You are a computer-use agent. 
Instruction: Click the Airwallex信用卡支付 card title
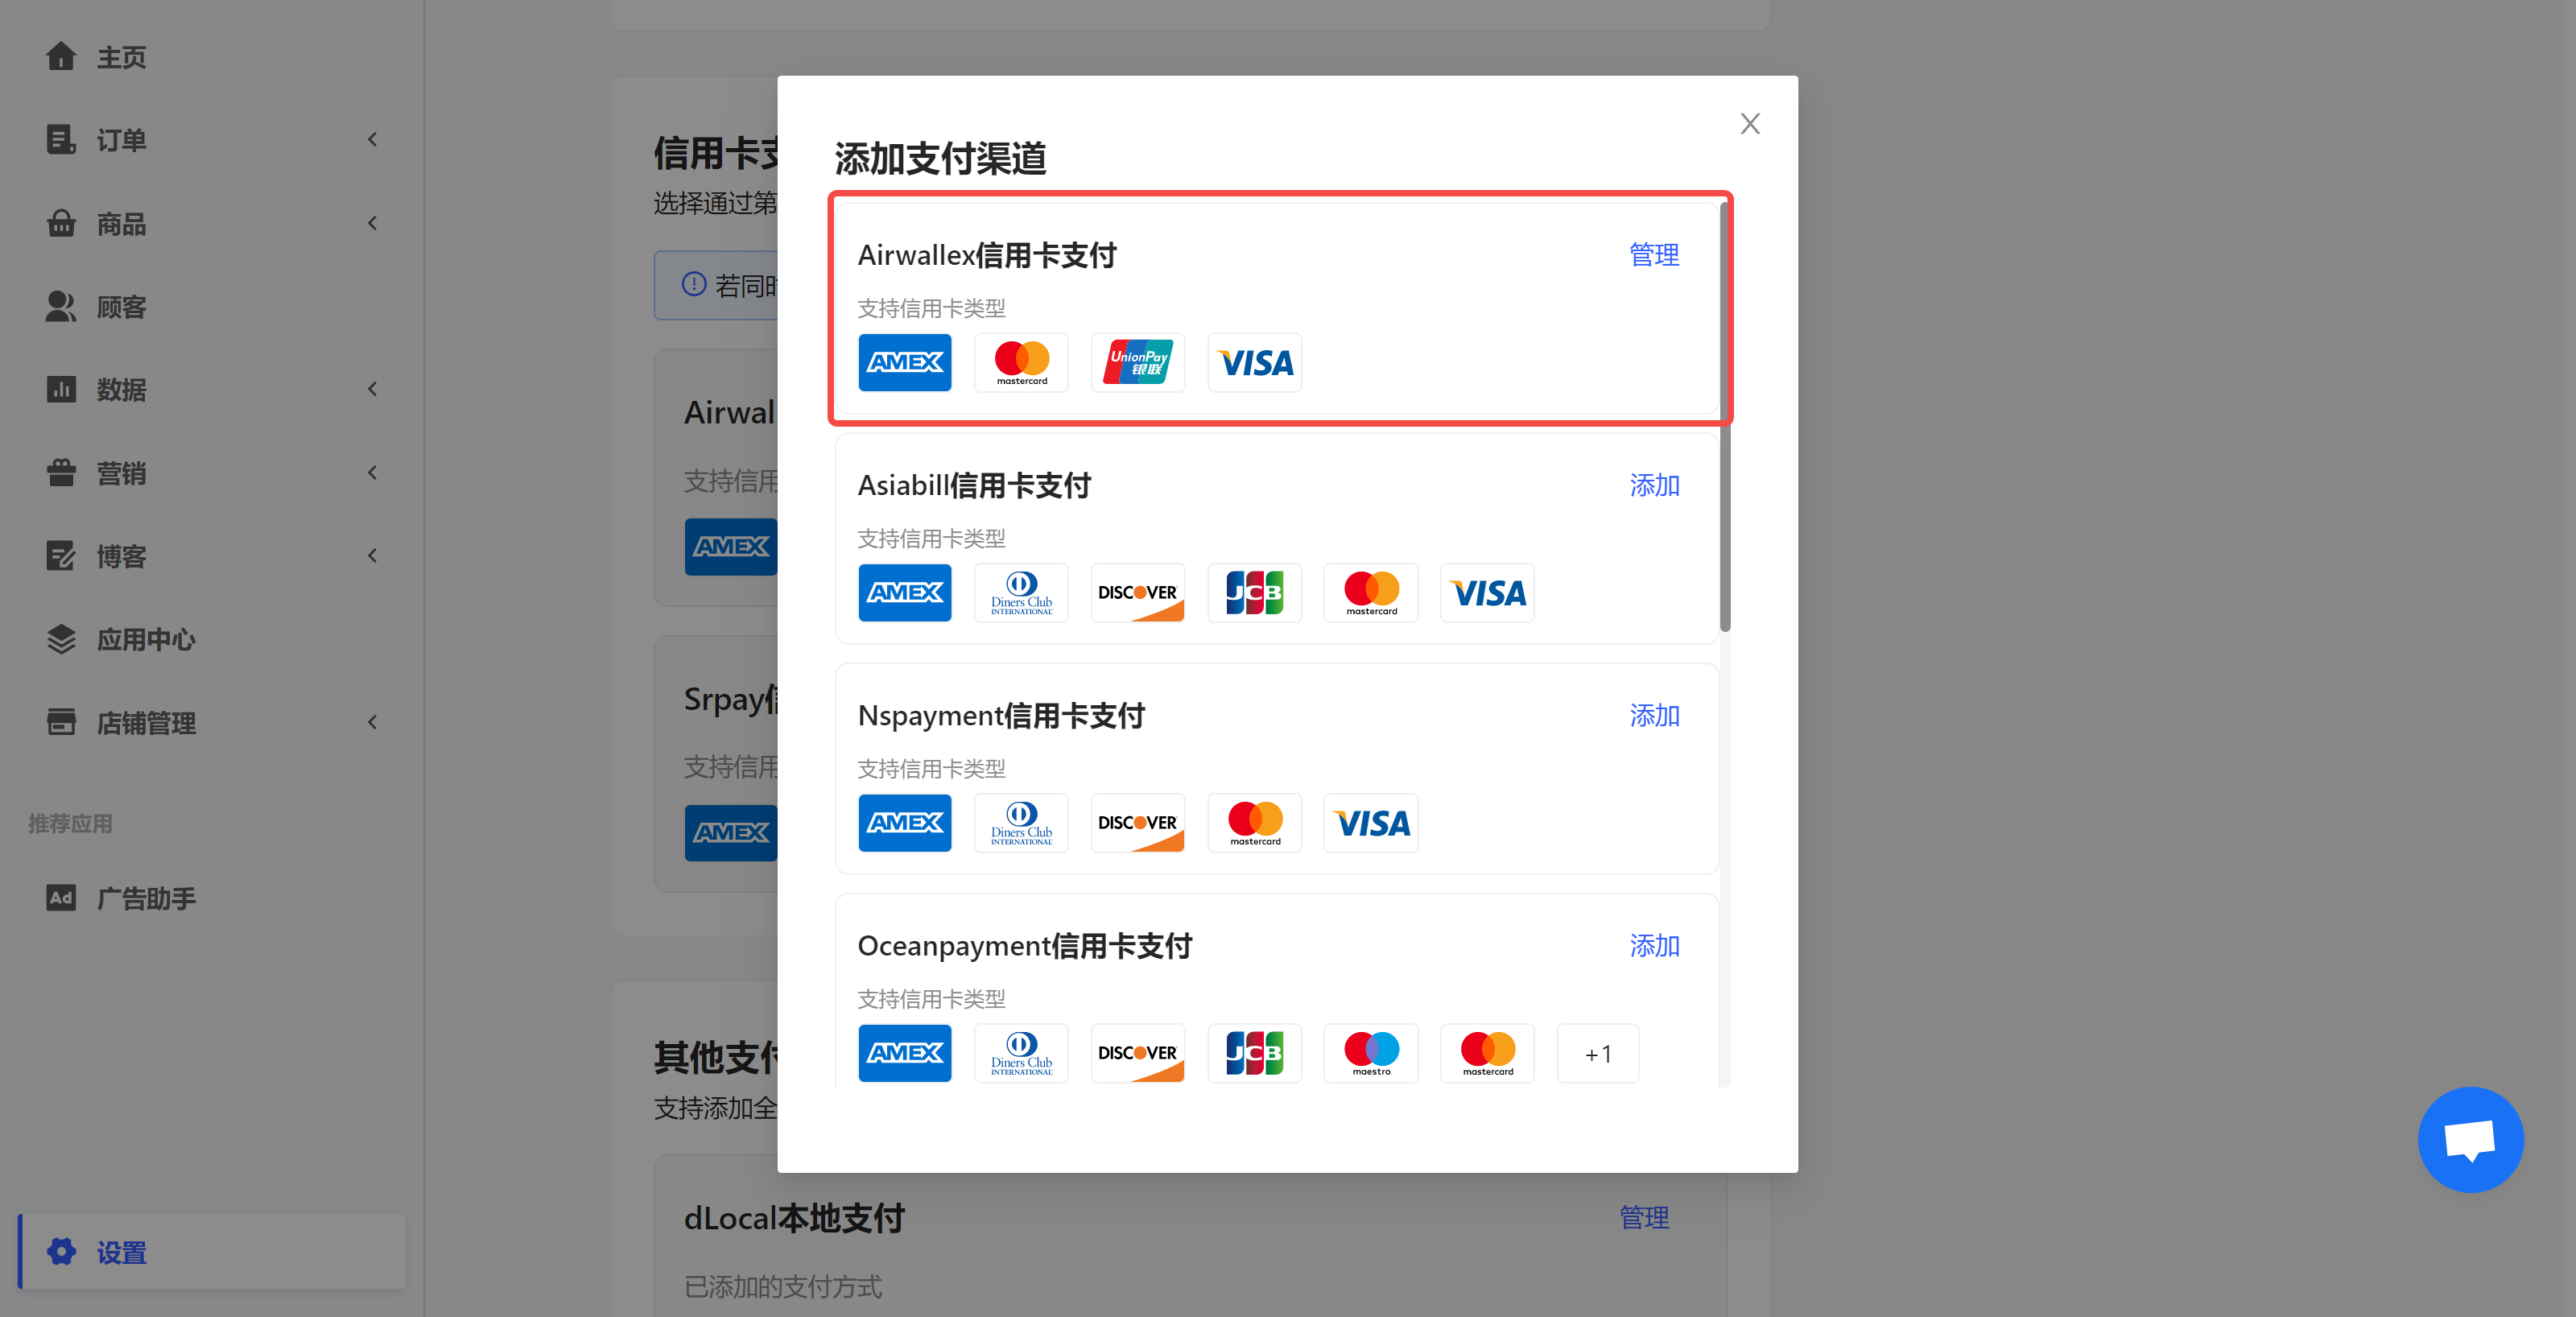click(987, 255)
